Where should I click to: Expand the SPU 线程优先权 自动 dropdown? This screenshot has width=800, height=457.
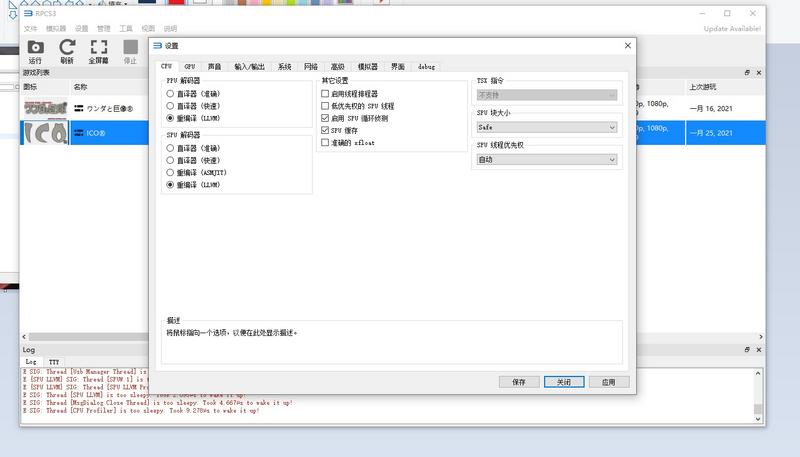click(x=547, y=160)
